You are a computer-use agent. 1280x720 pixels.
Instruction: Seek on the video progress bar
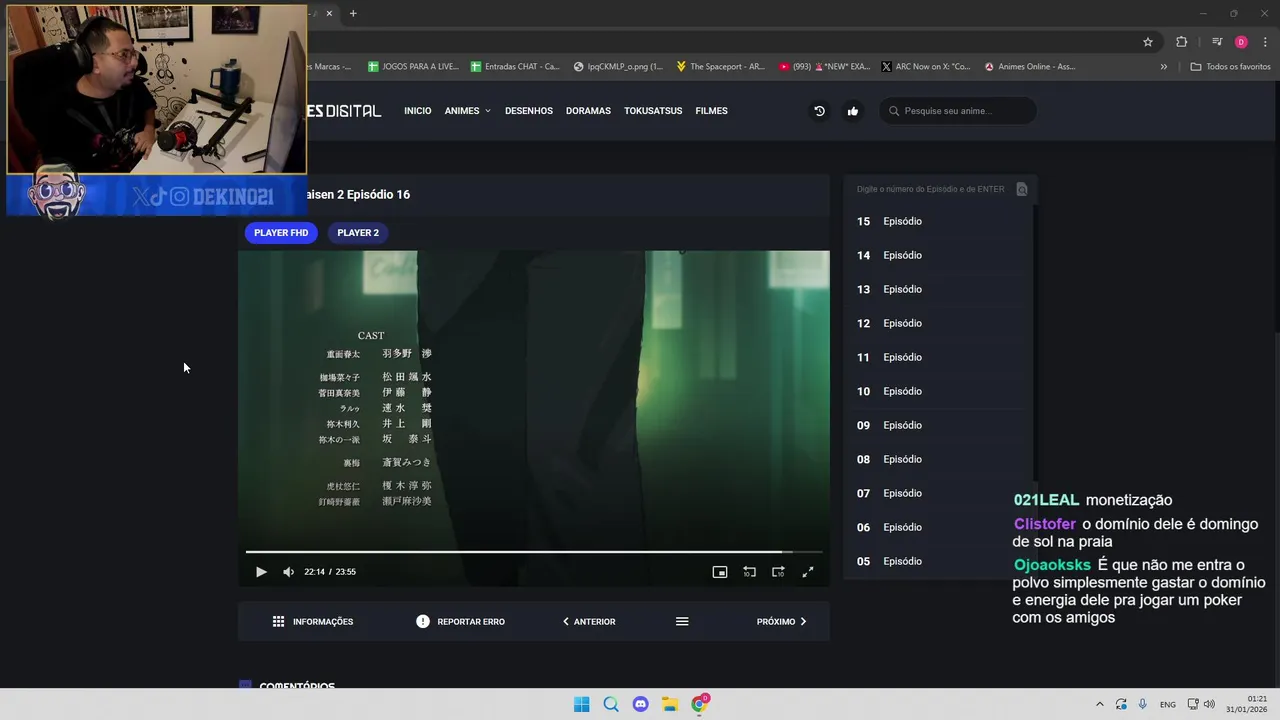(534, 552)
